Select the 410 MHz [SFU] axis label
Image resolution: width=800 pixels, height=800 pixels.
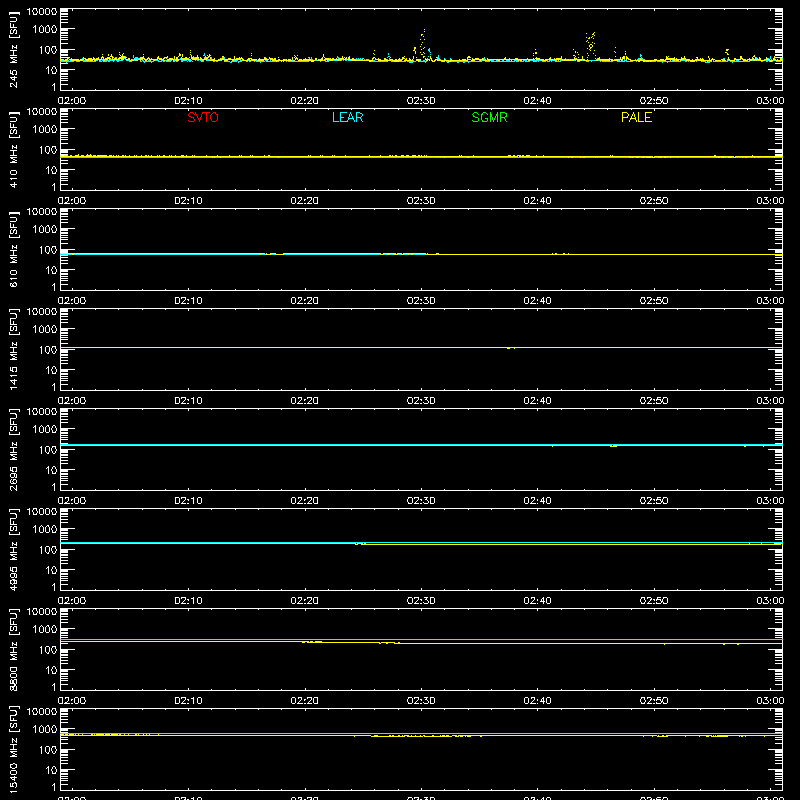pos(14,149)
